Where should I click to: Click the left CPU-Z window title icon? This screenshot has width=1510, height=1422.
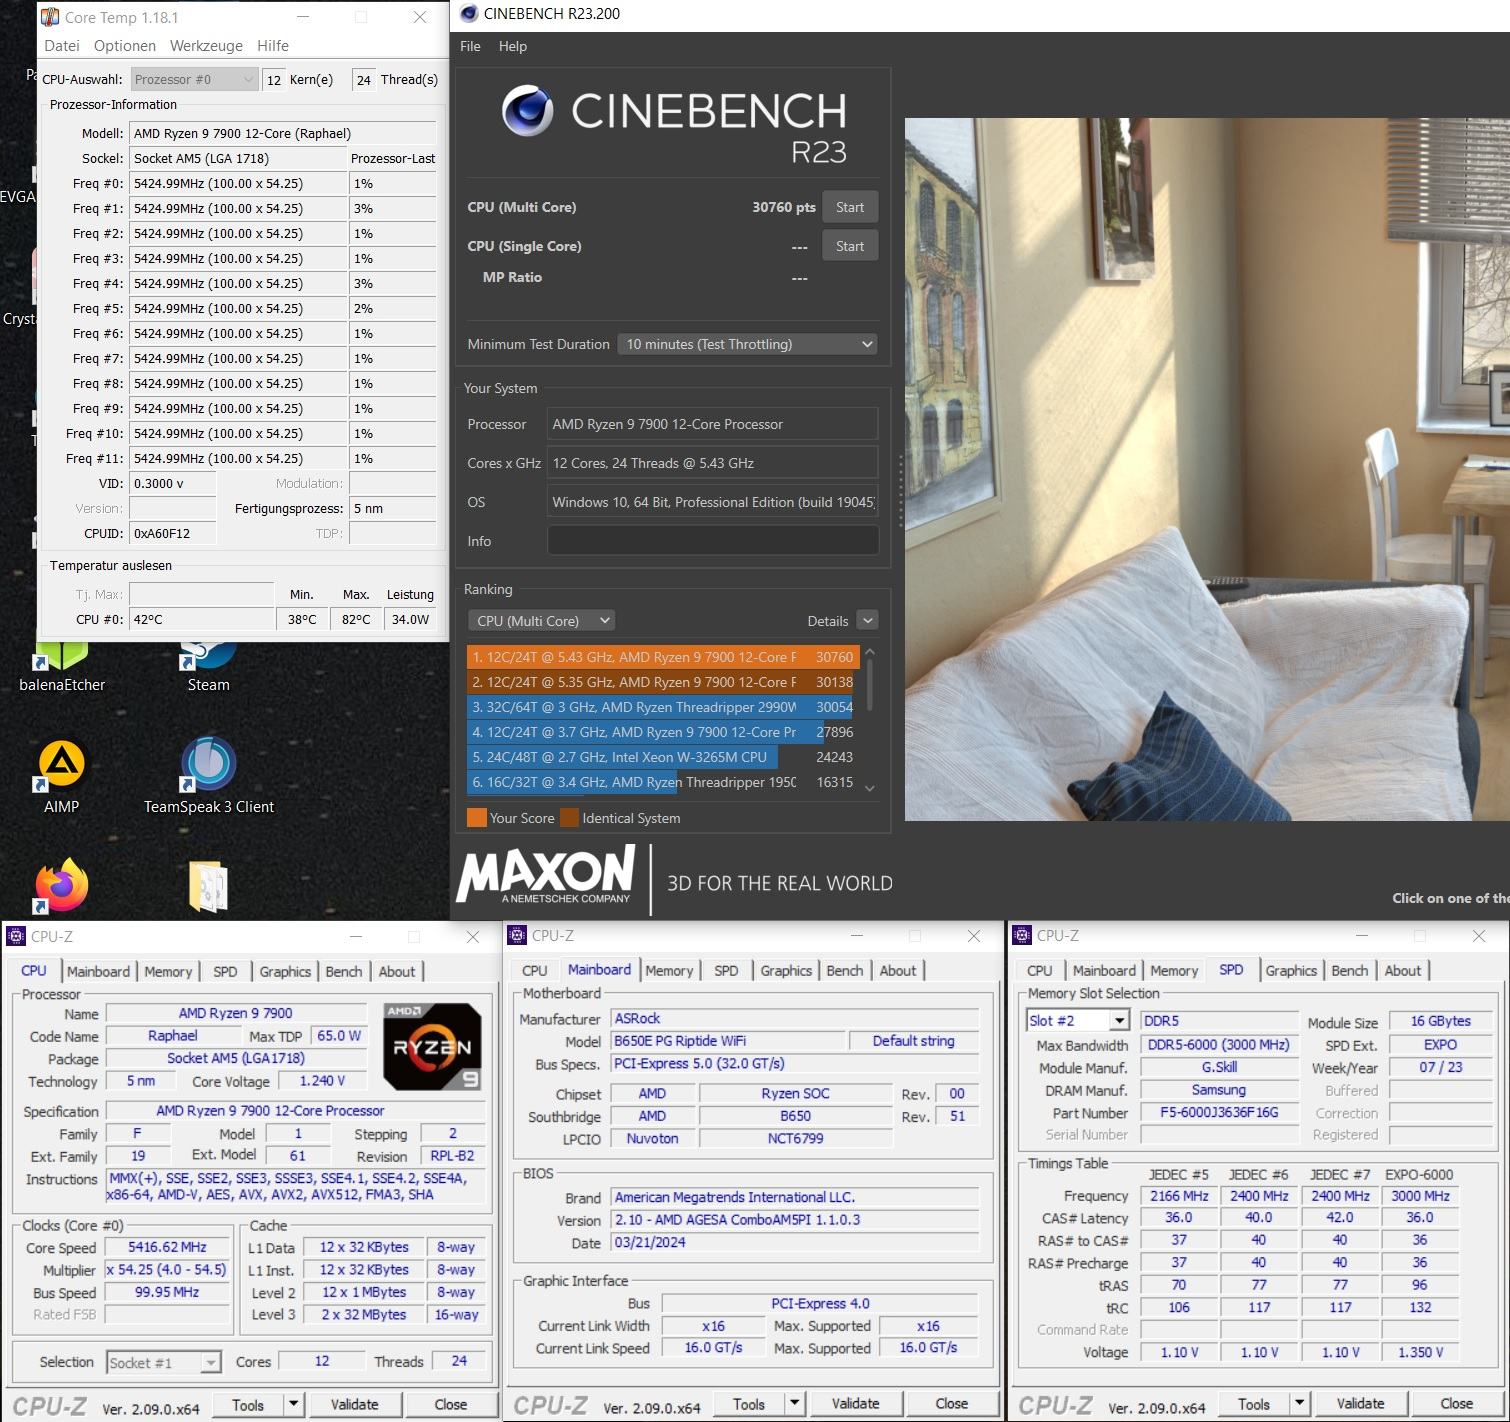[x=16, y=936]
